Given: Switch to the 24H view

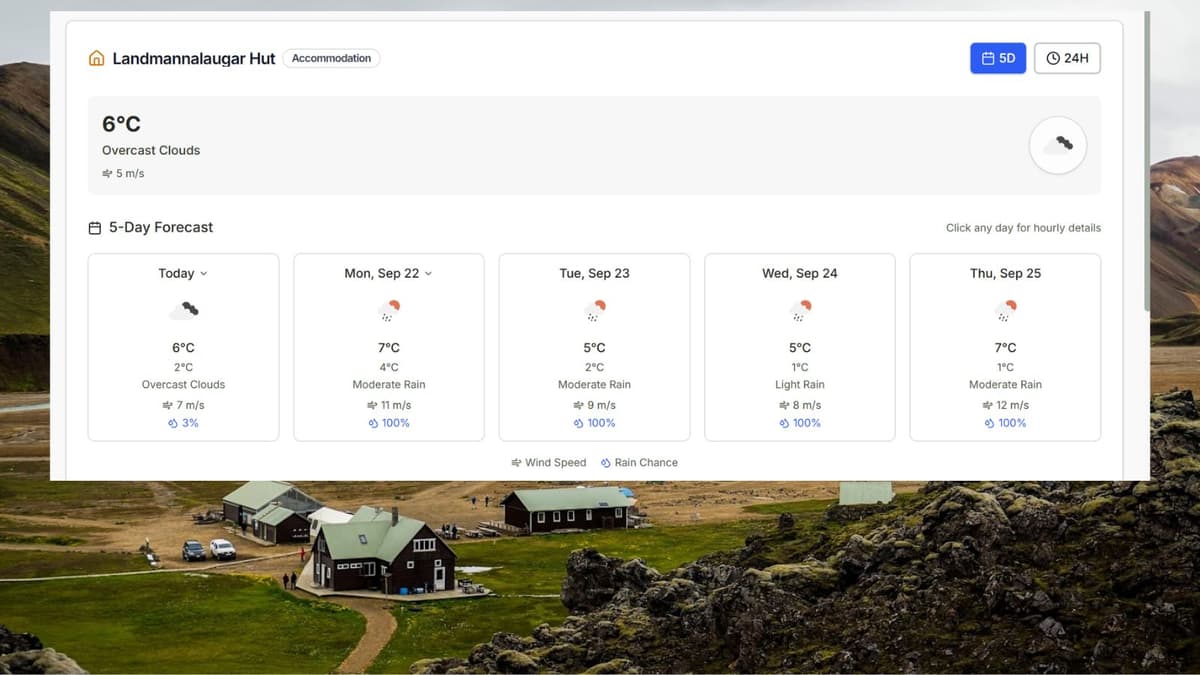Looking at the screenshot, I should pyautogui.click(x=1067, y=58).
